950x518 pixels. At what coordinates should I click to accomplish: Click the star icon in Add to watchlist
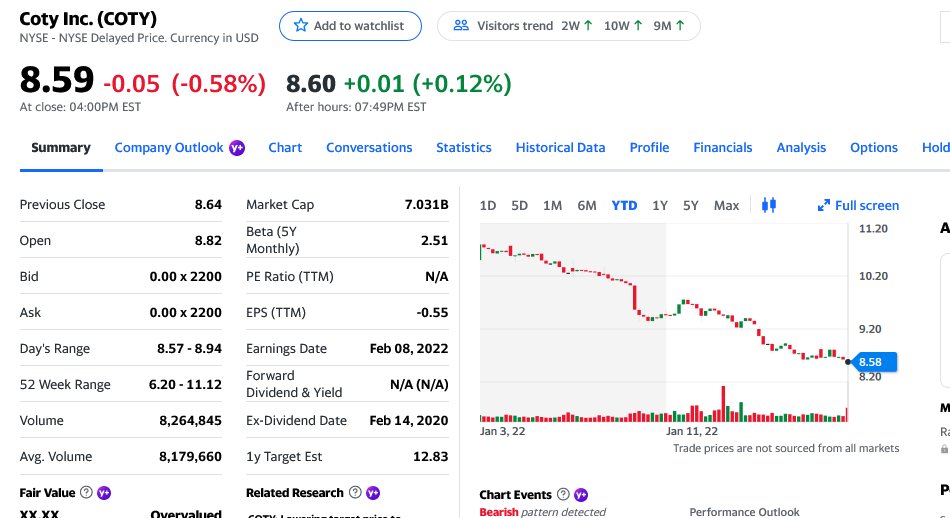[x=301, y=25]
